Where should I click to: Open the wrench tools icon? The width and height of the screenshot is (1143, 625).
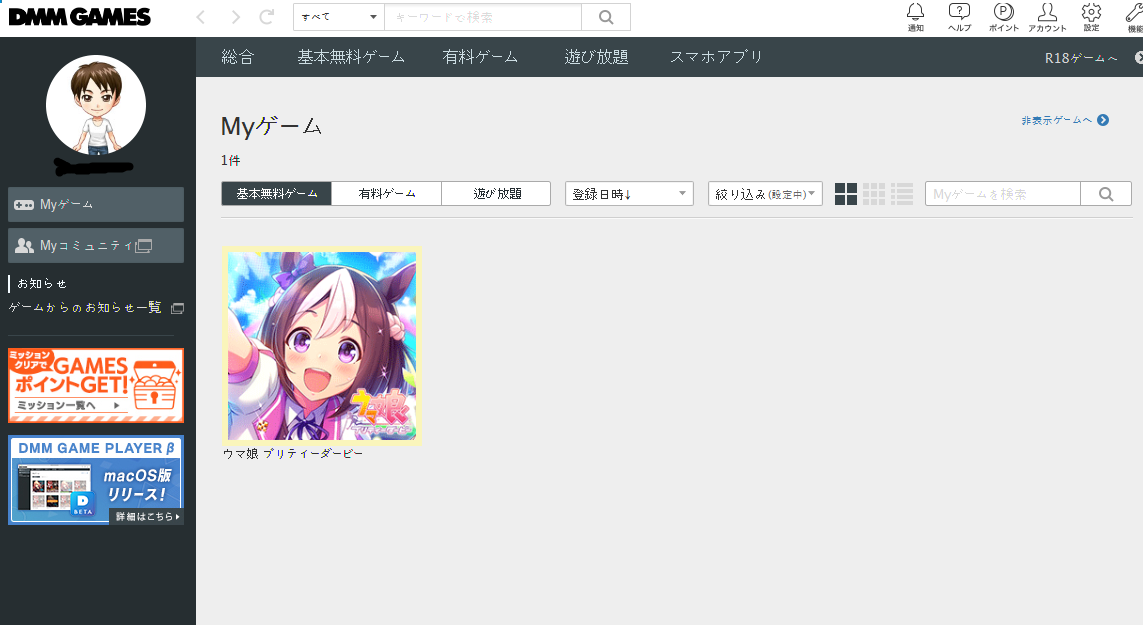tap(1134, 17)
